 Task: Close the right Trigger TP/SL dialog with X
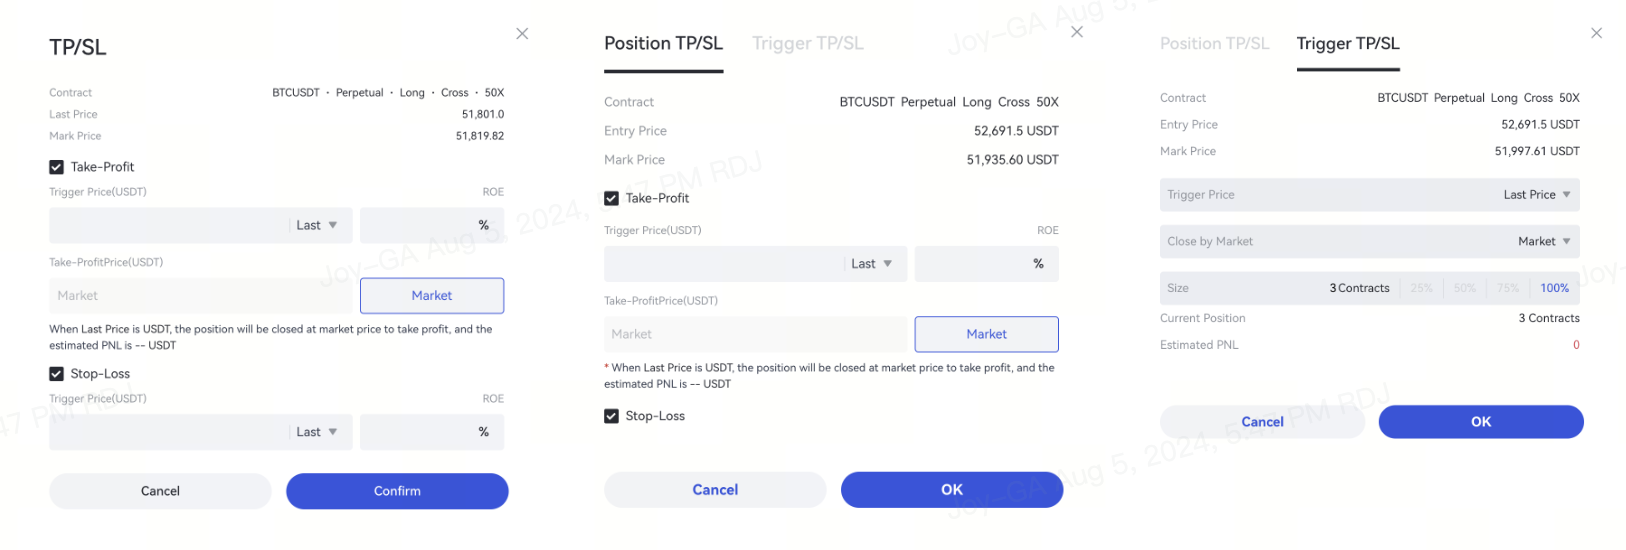[x=1596, y=33]
